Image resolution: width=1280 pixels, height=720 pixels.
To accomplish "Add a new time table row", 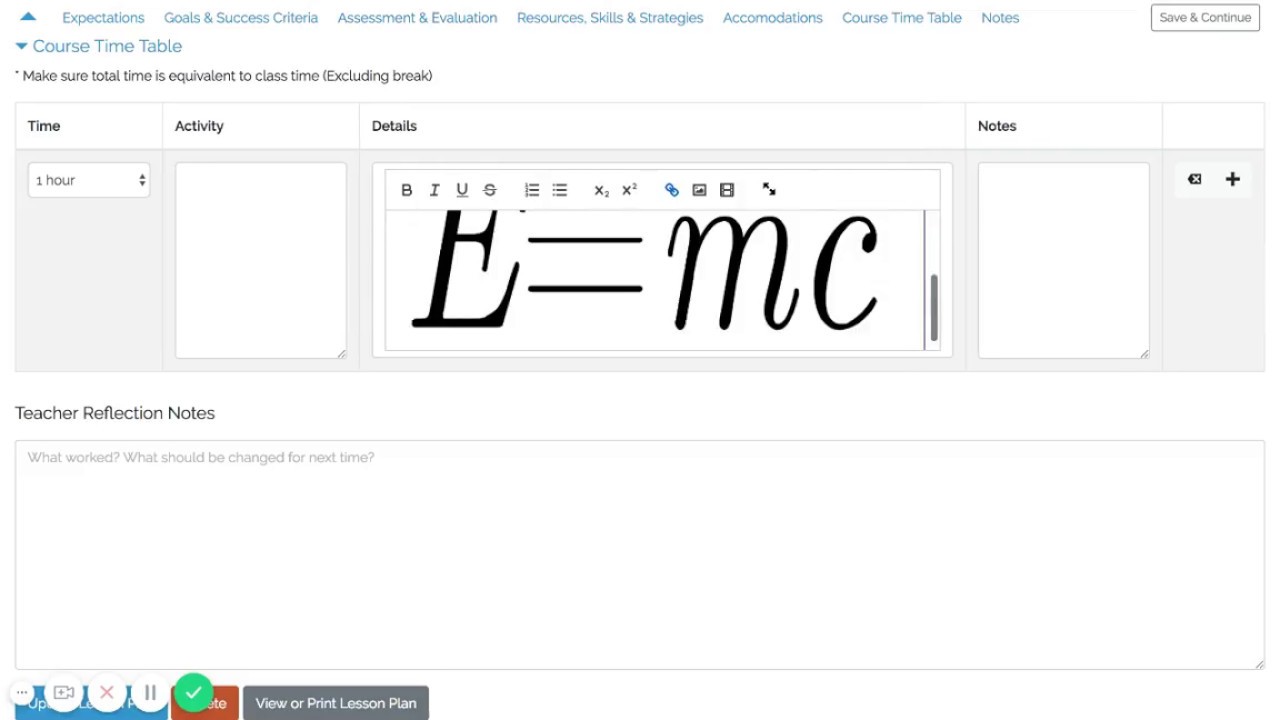I will tap(1232, 179).
